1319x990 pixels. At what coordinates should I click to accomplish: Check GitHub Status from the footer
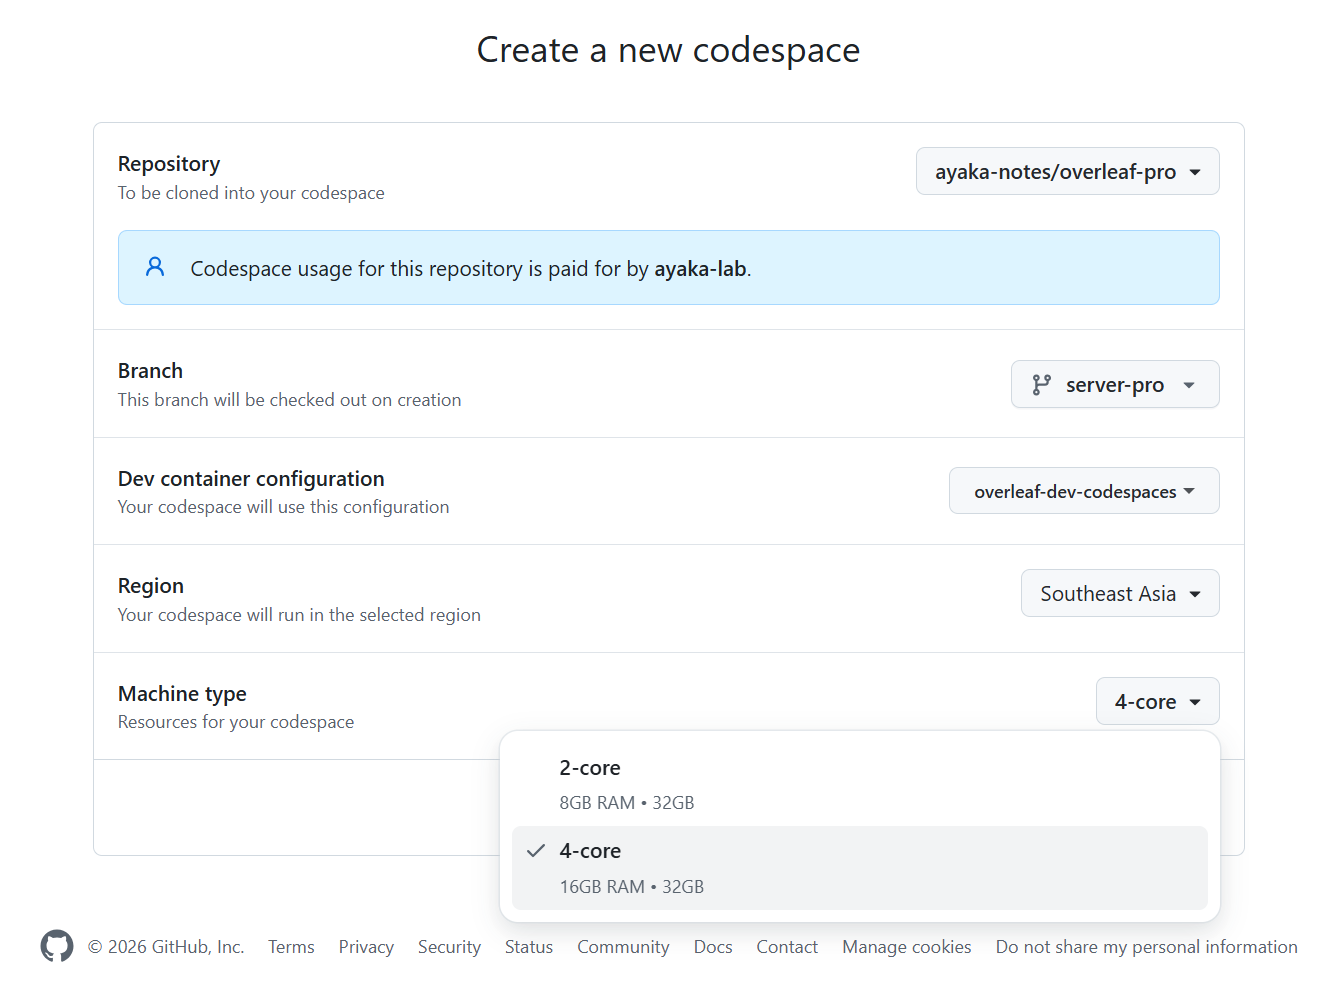528,947
